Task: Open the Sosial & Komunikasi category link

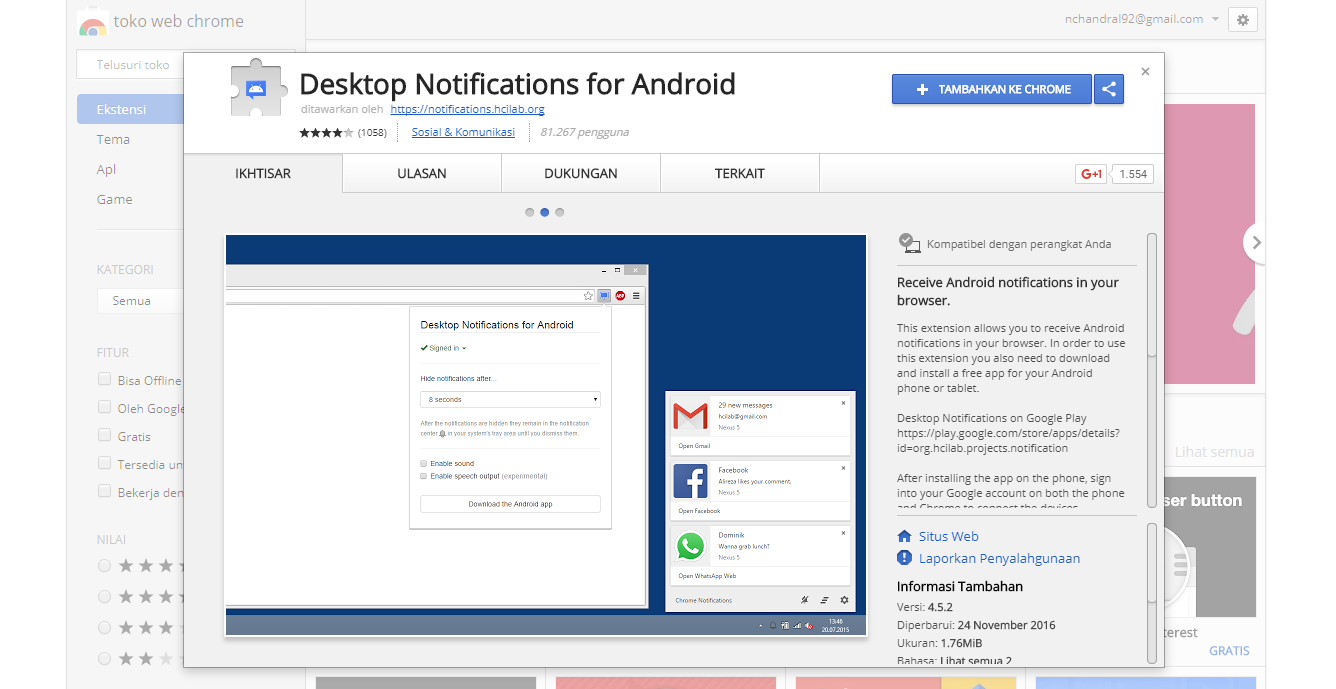Action: click(463, 132)
